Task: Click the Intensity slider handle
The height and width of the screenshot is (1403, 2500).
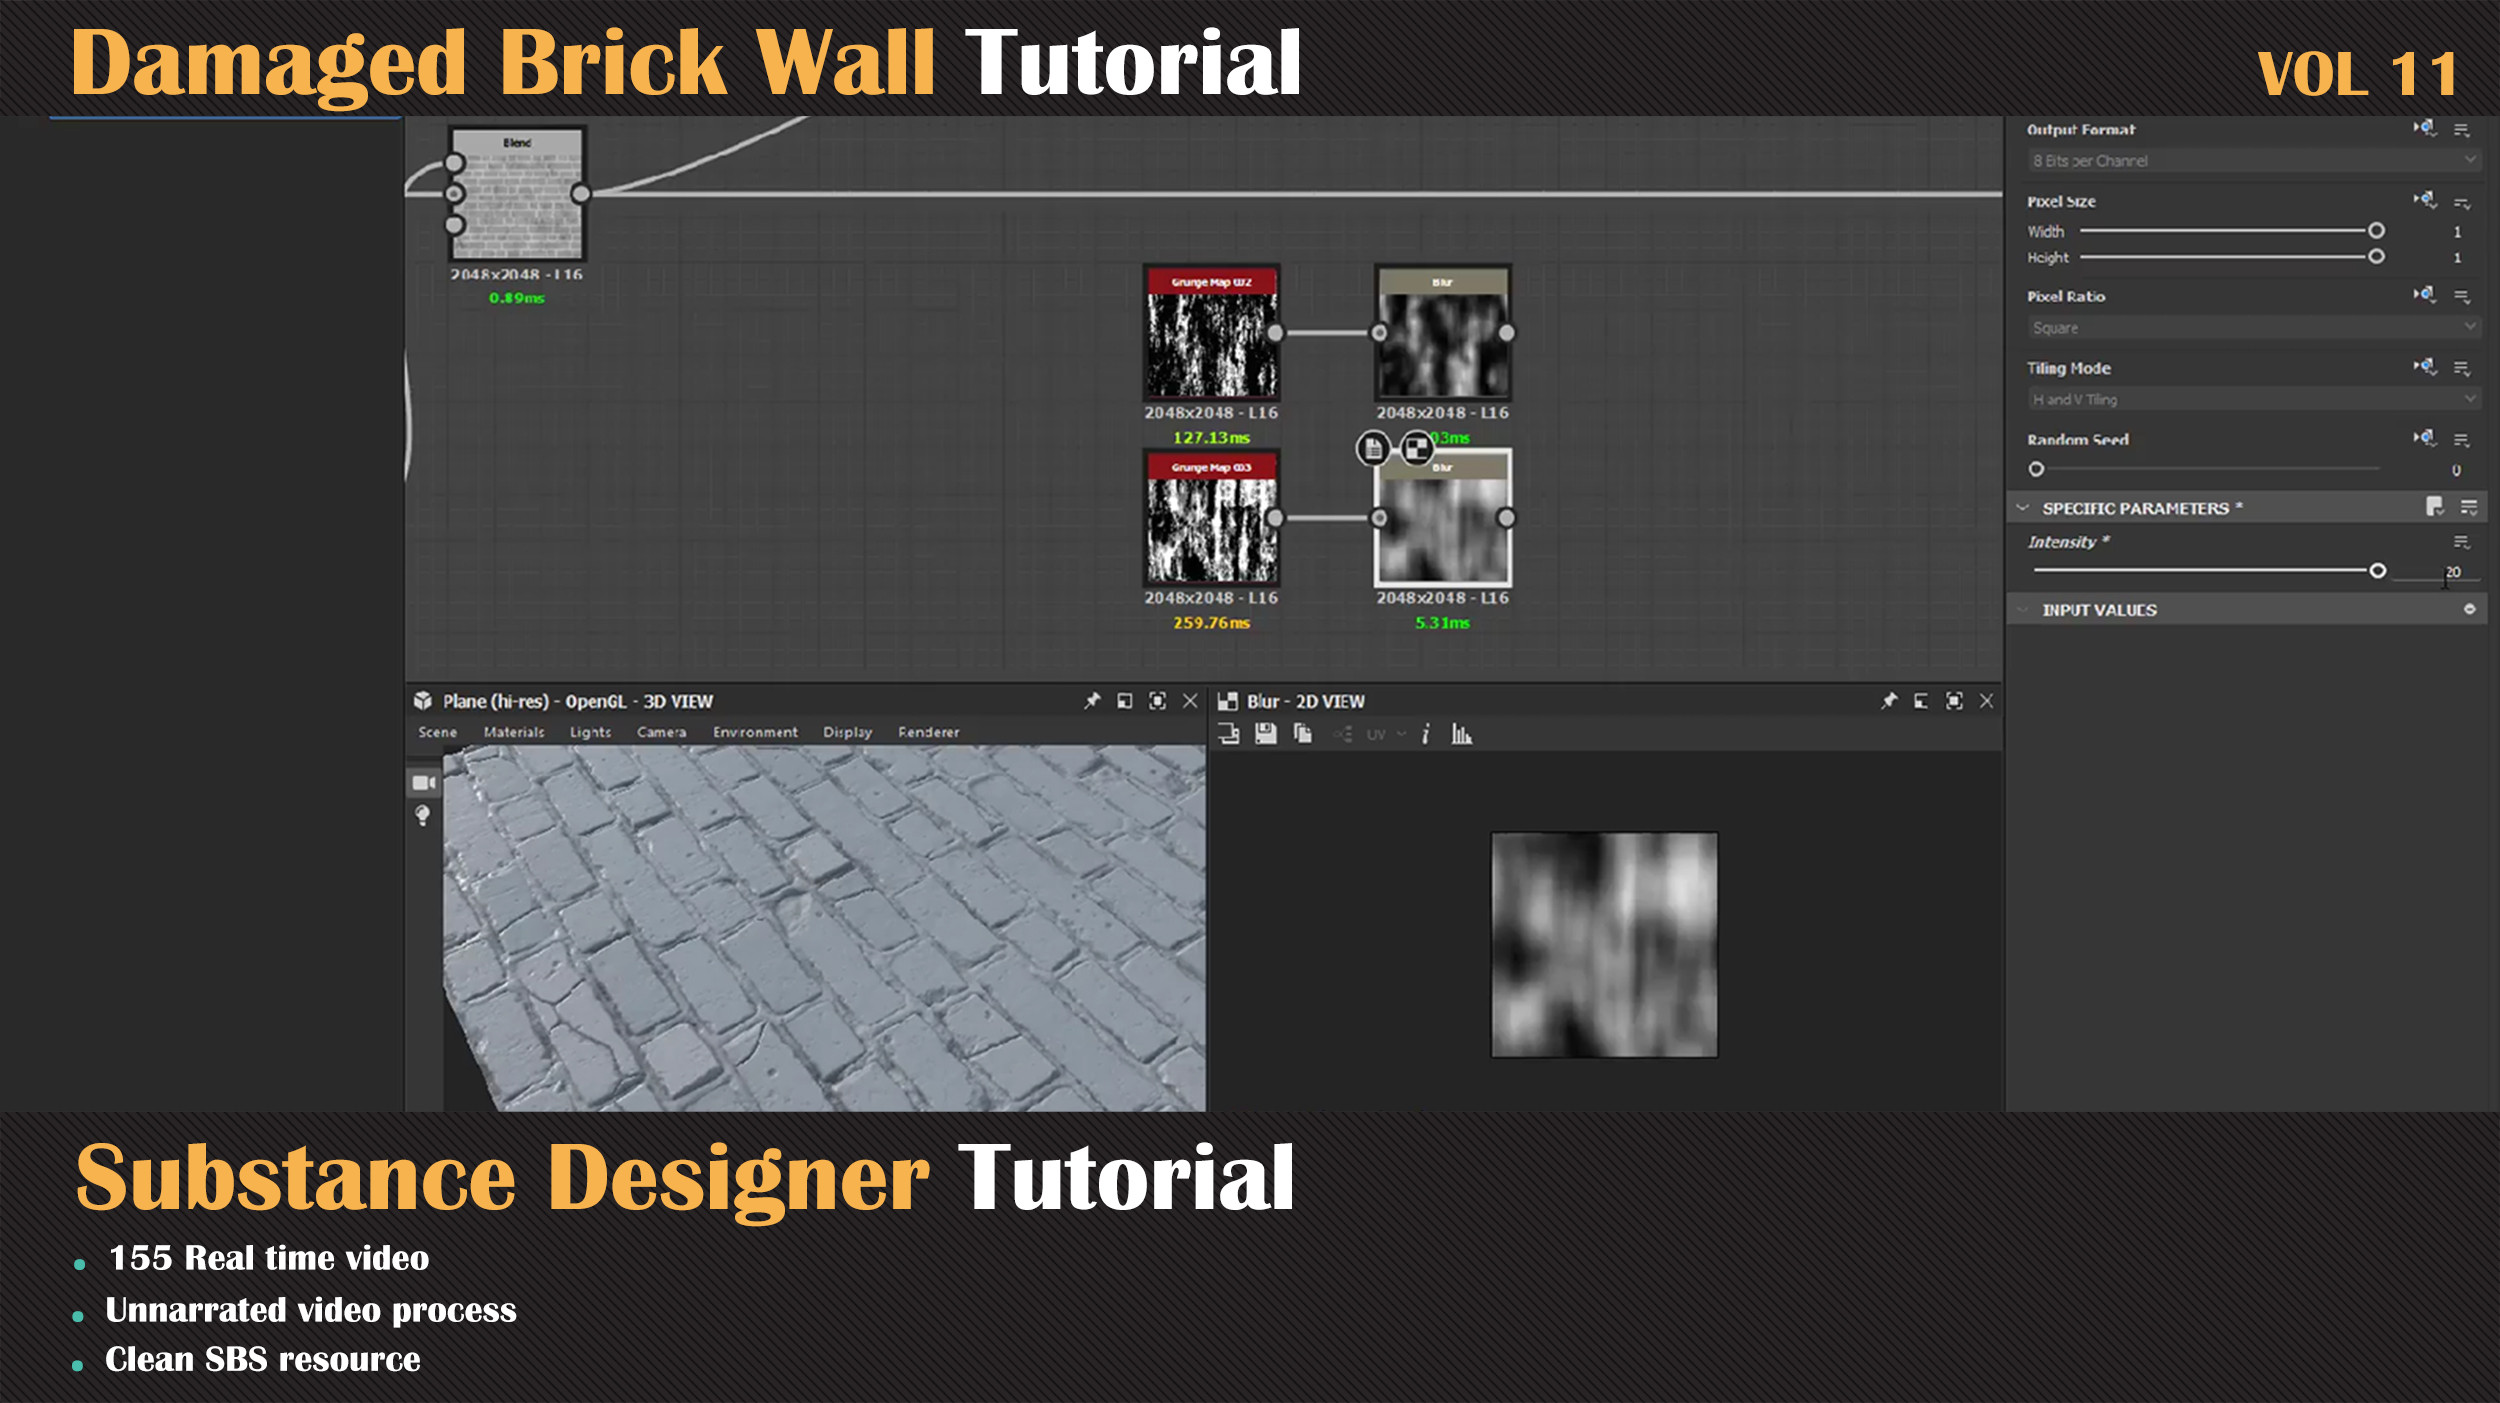Action: pyautogui.click(x=2377, y=571)
